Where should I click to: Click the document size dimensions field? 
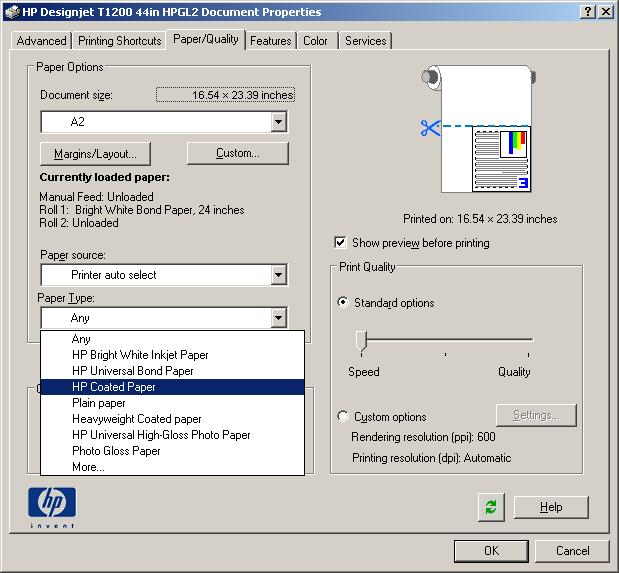coord(225,95)
